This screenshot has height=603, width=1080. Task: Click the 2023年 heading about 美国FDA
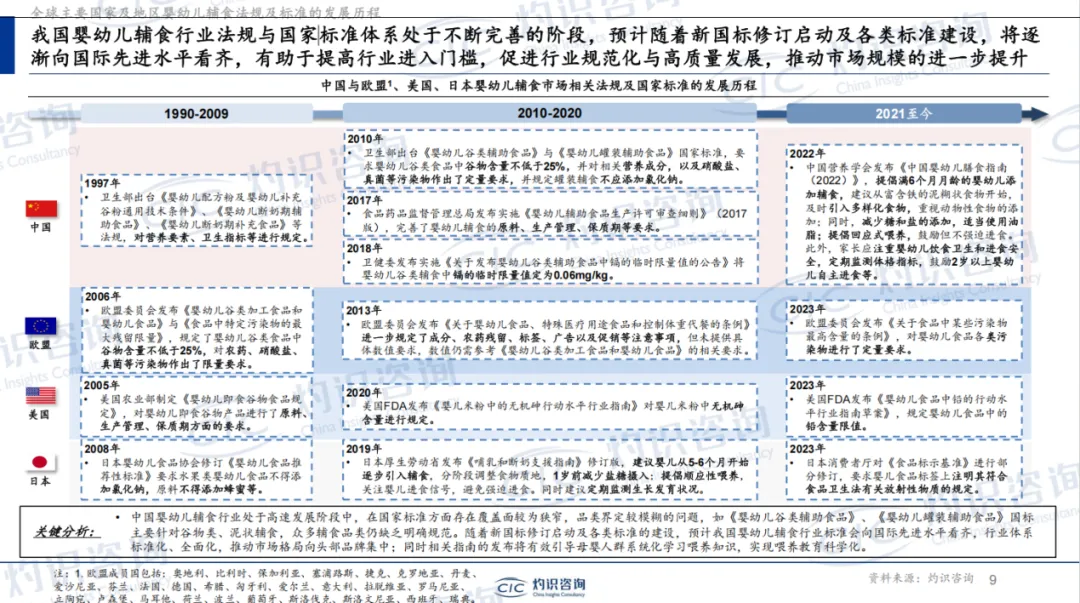(807, 385)
